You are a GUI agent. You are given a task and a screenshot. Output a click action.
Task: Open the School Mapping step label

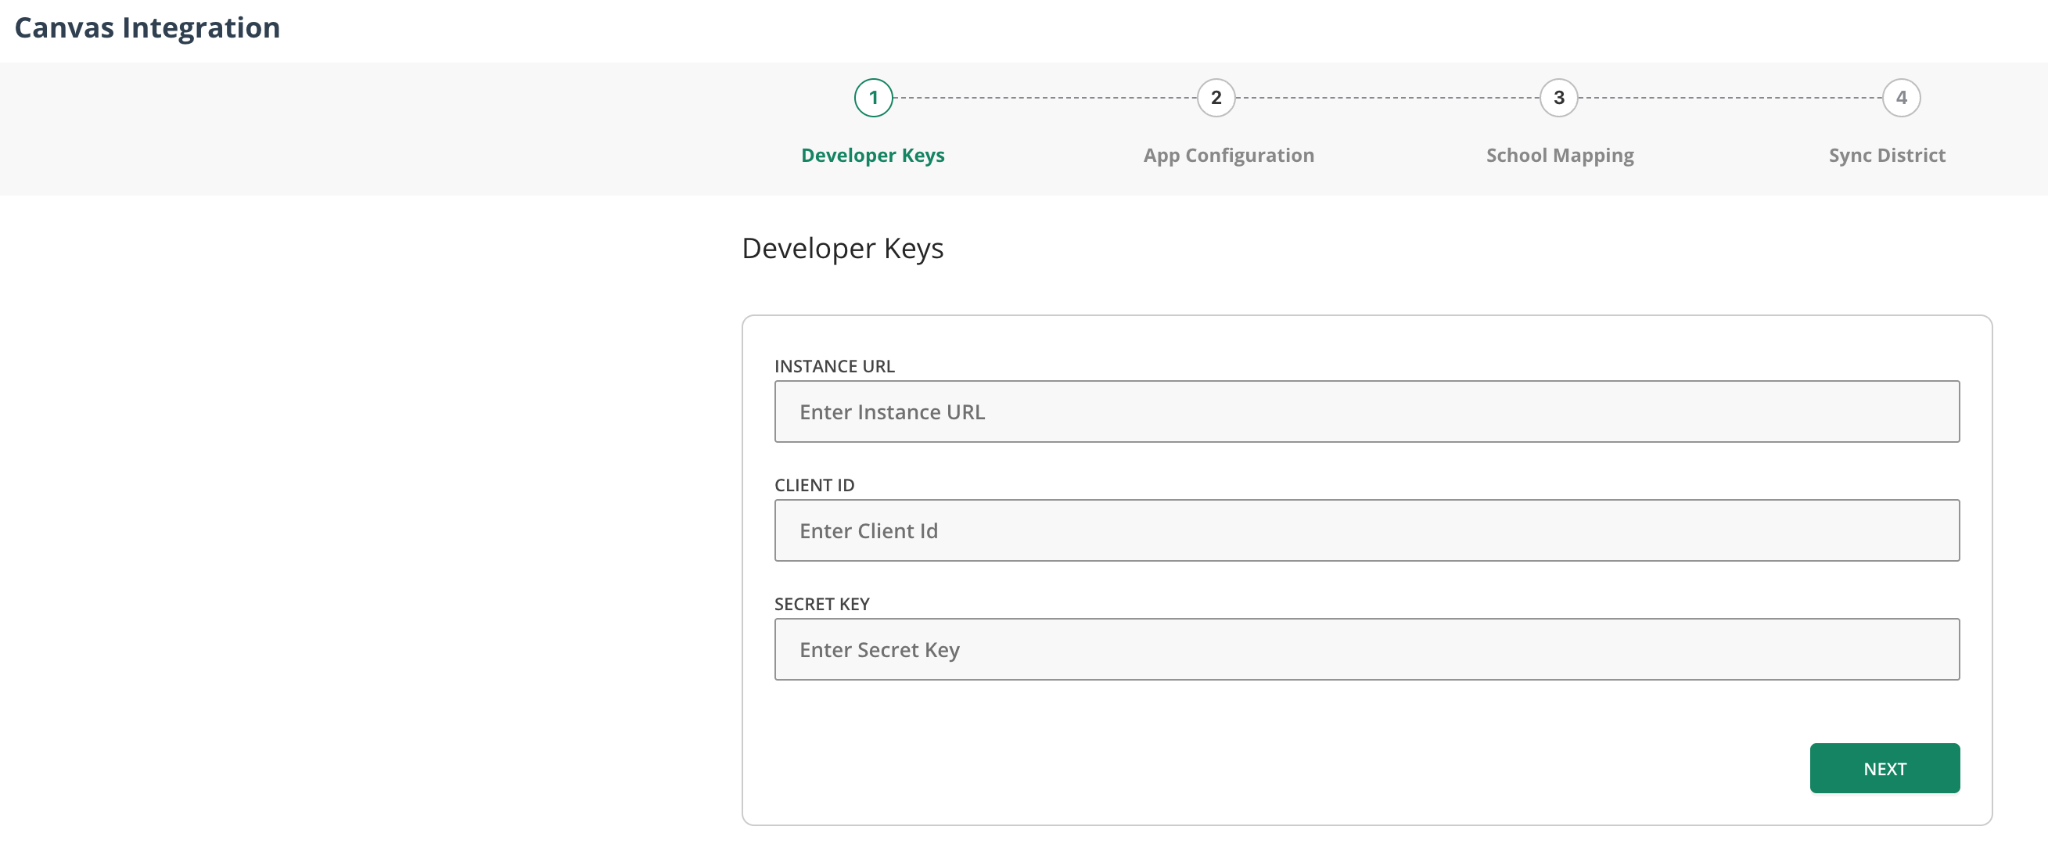[x=1560, y=155]
